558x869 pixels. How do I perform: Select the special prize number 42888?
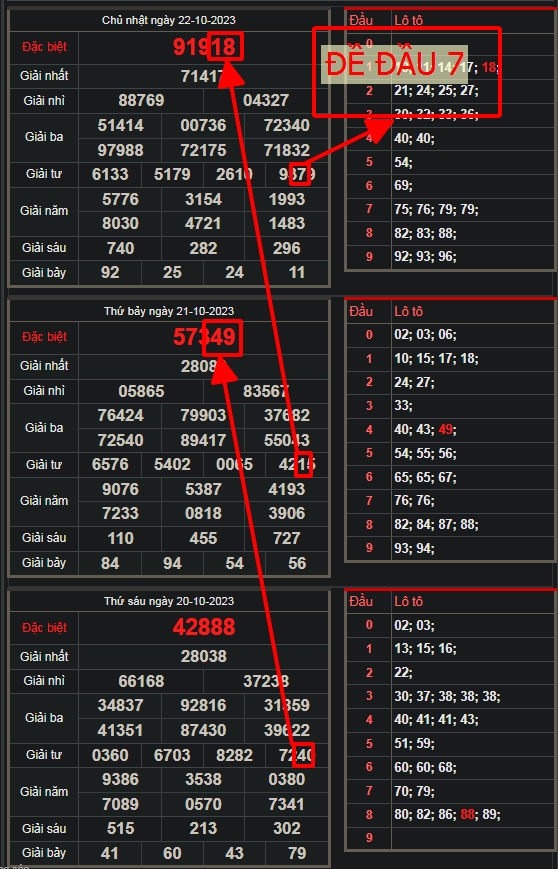pos(204,627)
